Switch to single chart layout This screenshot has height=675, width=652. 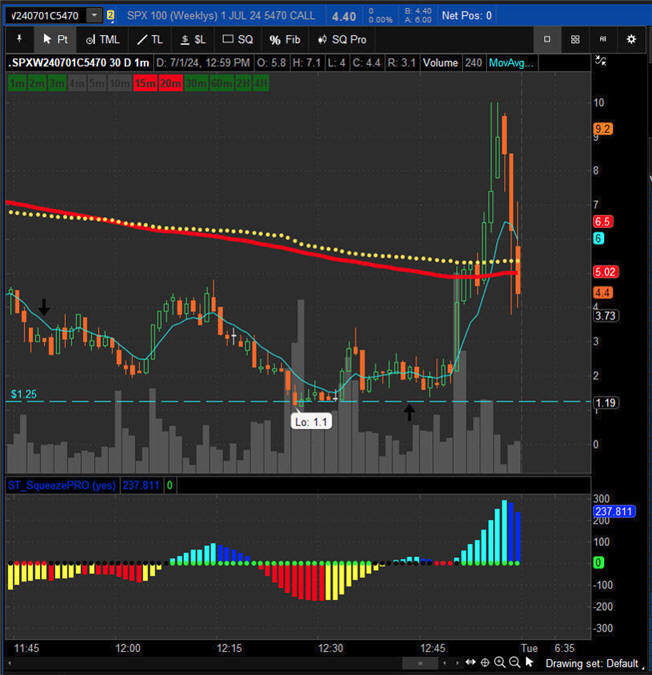click(547, 39)
